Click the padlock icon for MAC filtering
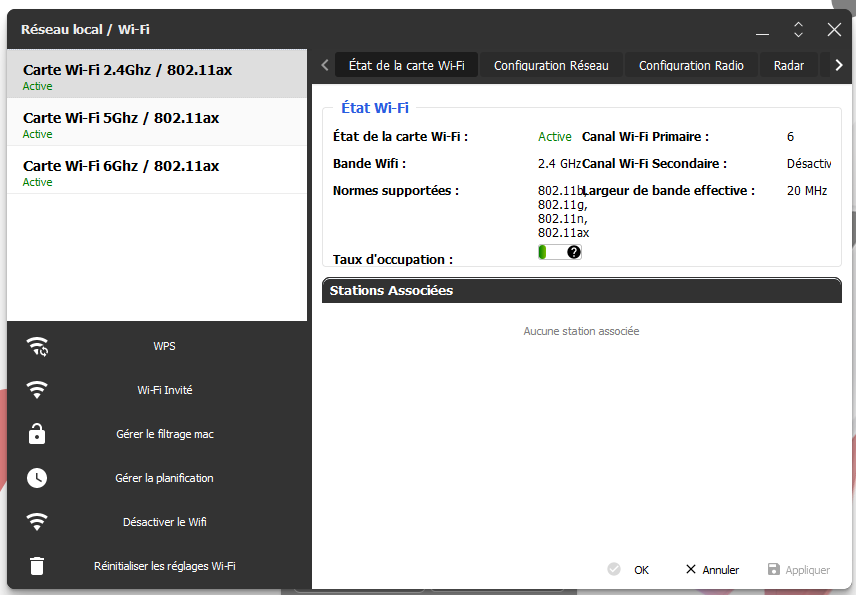The image size is (856, 595). [37, 433]
